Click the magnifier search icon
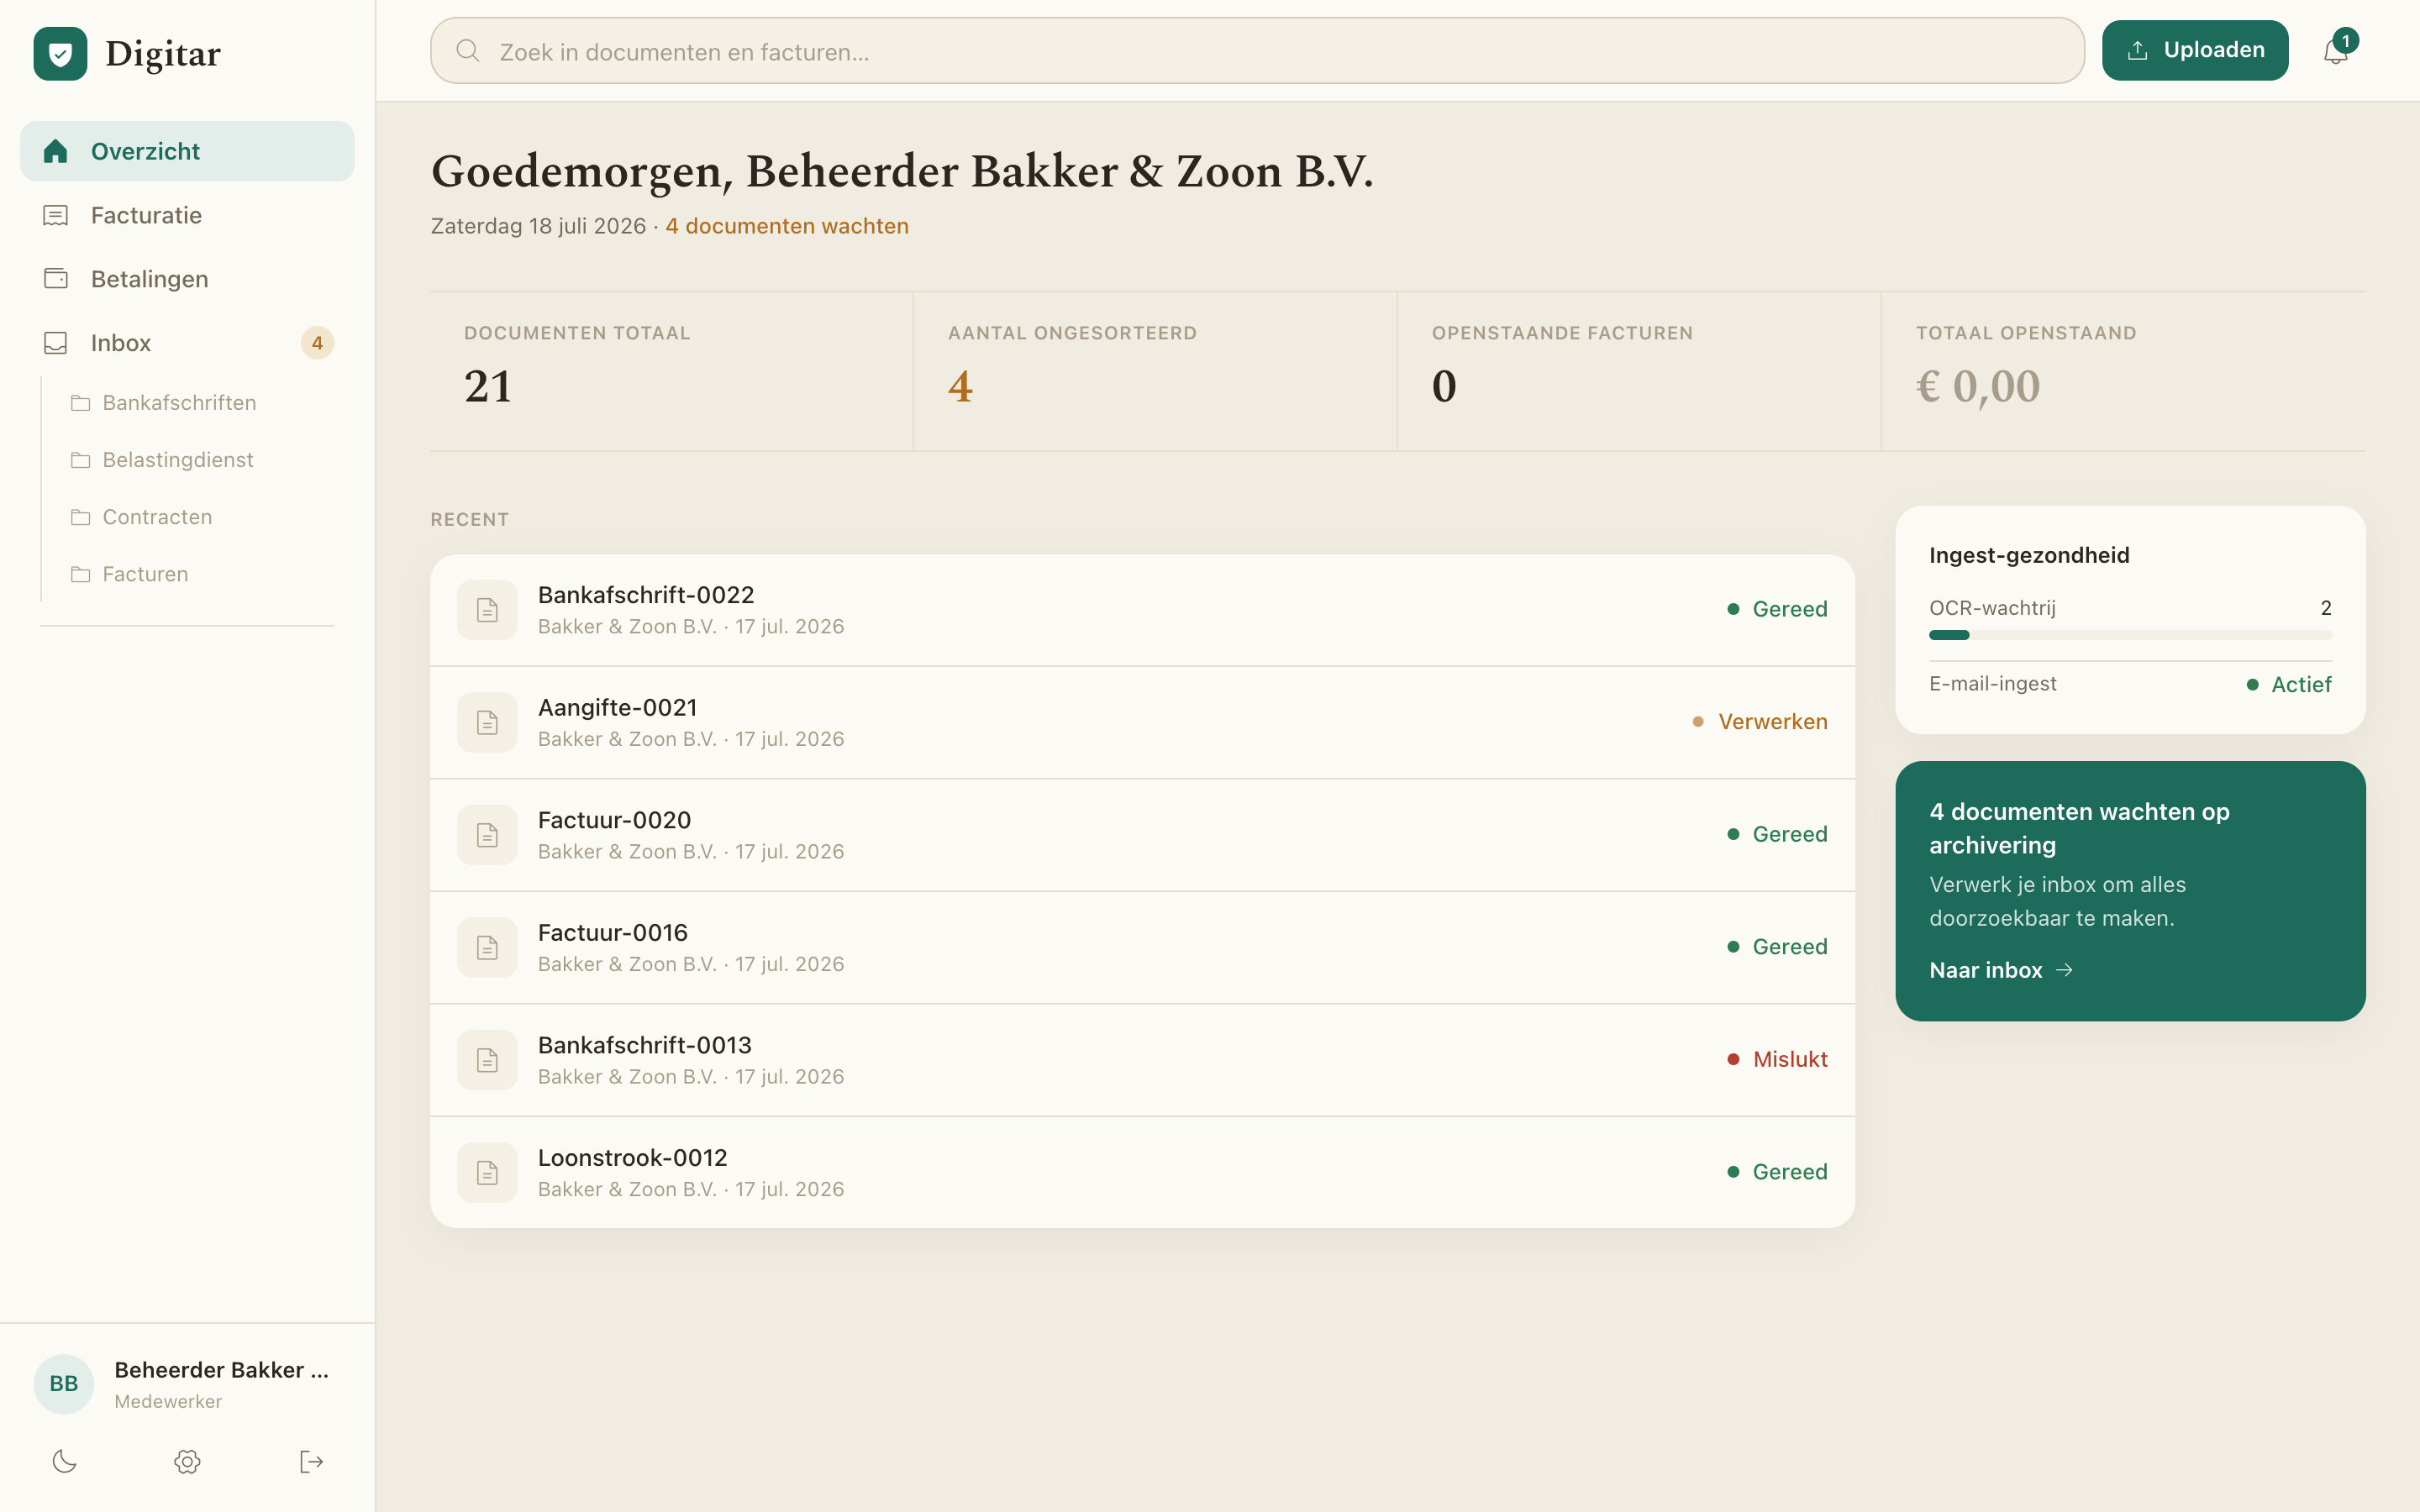 pos(468,50)
